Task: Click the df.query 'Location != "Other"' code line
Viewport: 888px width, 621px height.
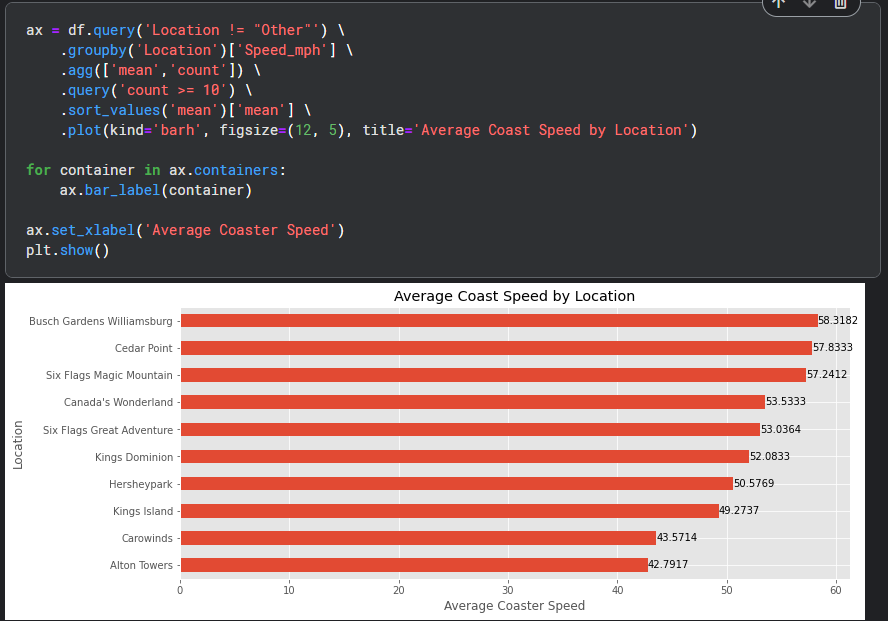Action: point(185,30)
